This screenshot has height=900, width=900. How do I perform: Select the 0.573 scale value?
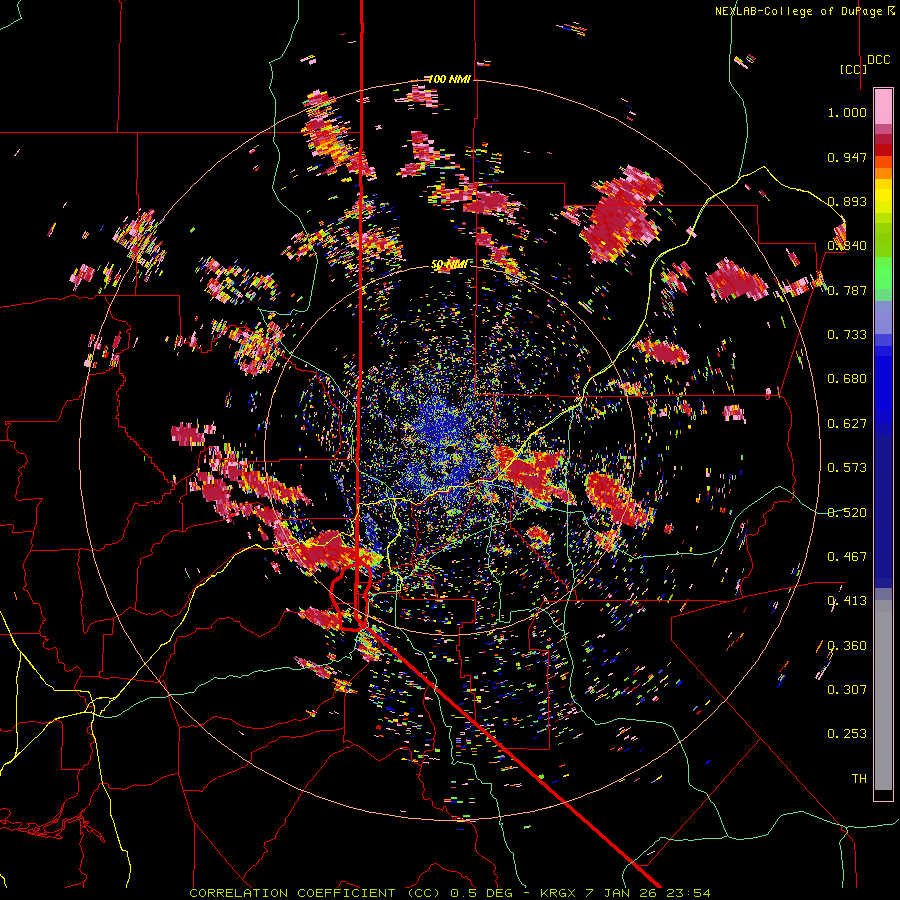tap(847, 468)
